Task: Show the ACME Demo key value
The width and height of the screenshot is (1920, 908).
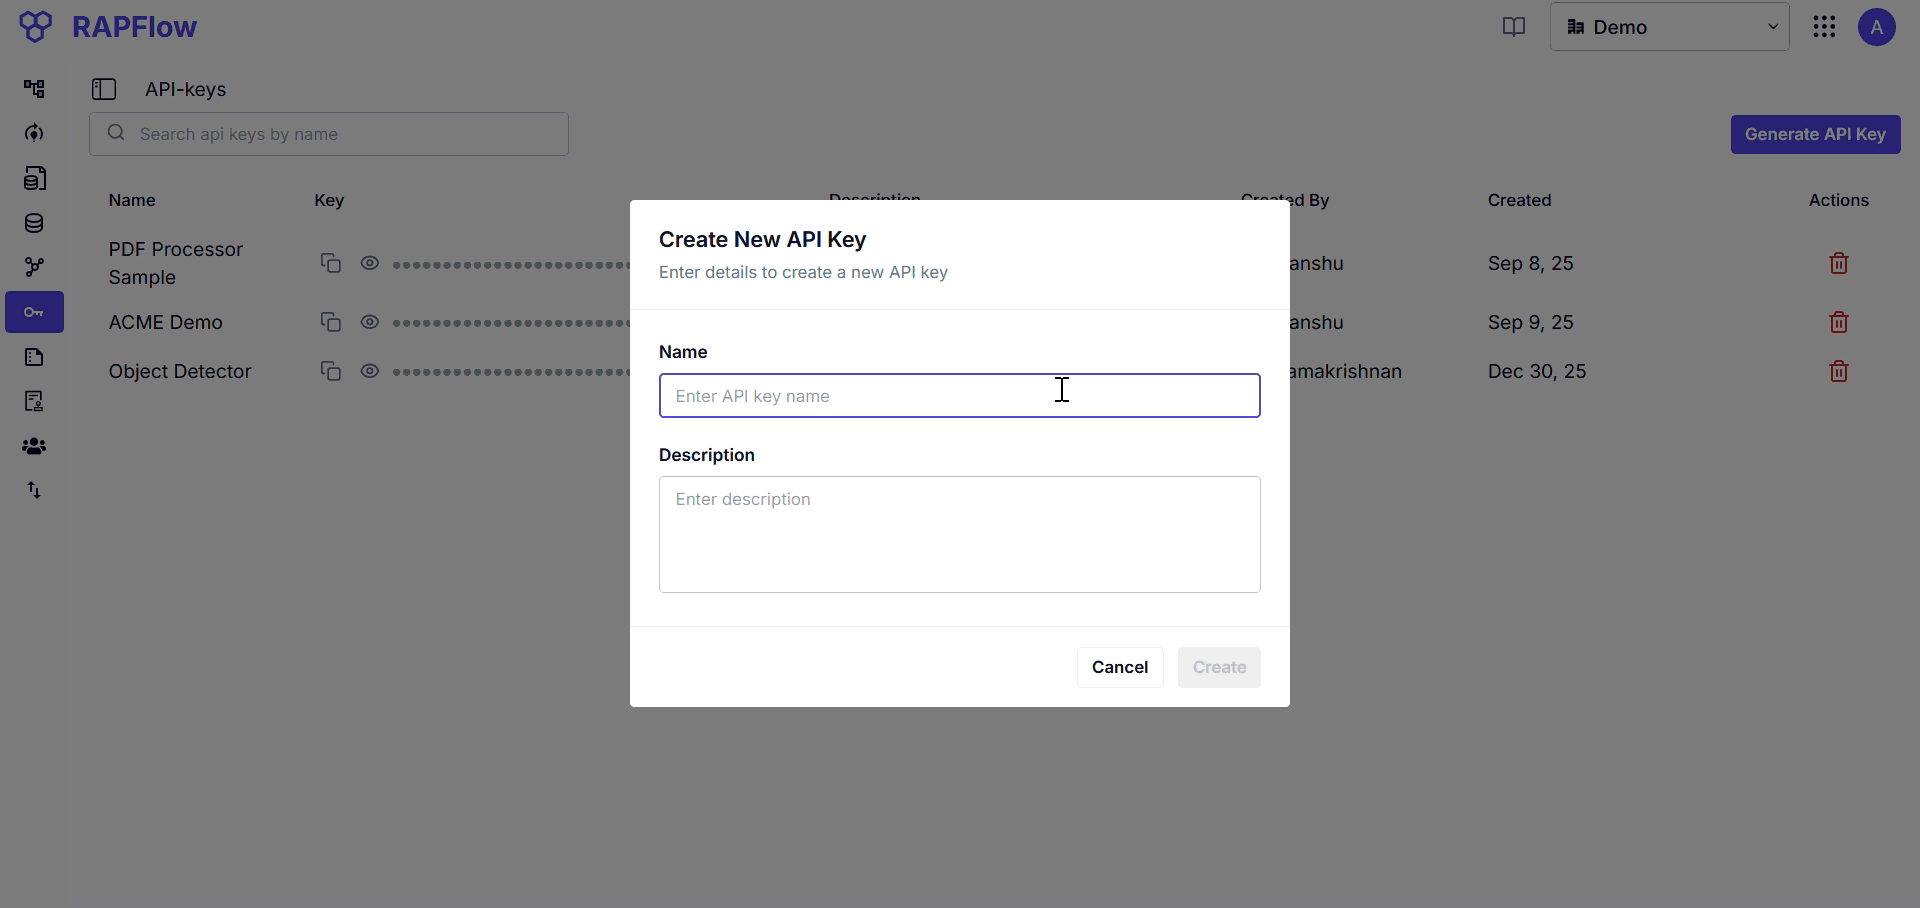Action: tap(370, 322)
